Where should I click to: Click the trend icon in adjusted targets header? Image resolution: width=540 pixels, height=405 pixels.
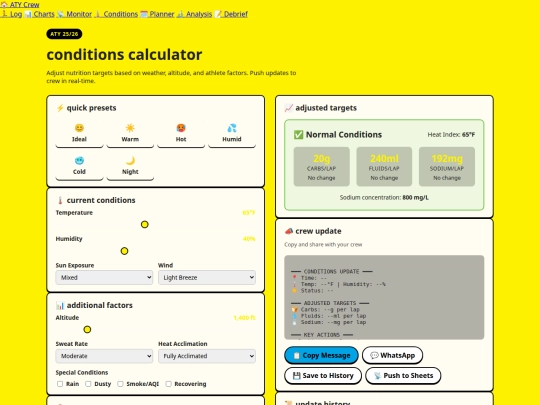[289, 108]
